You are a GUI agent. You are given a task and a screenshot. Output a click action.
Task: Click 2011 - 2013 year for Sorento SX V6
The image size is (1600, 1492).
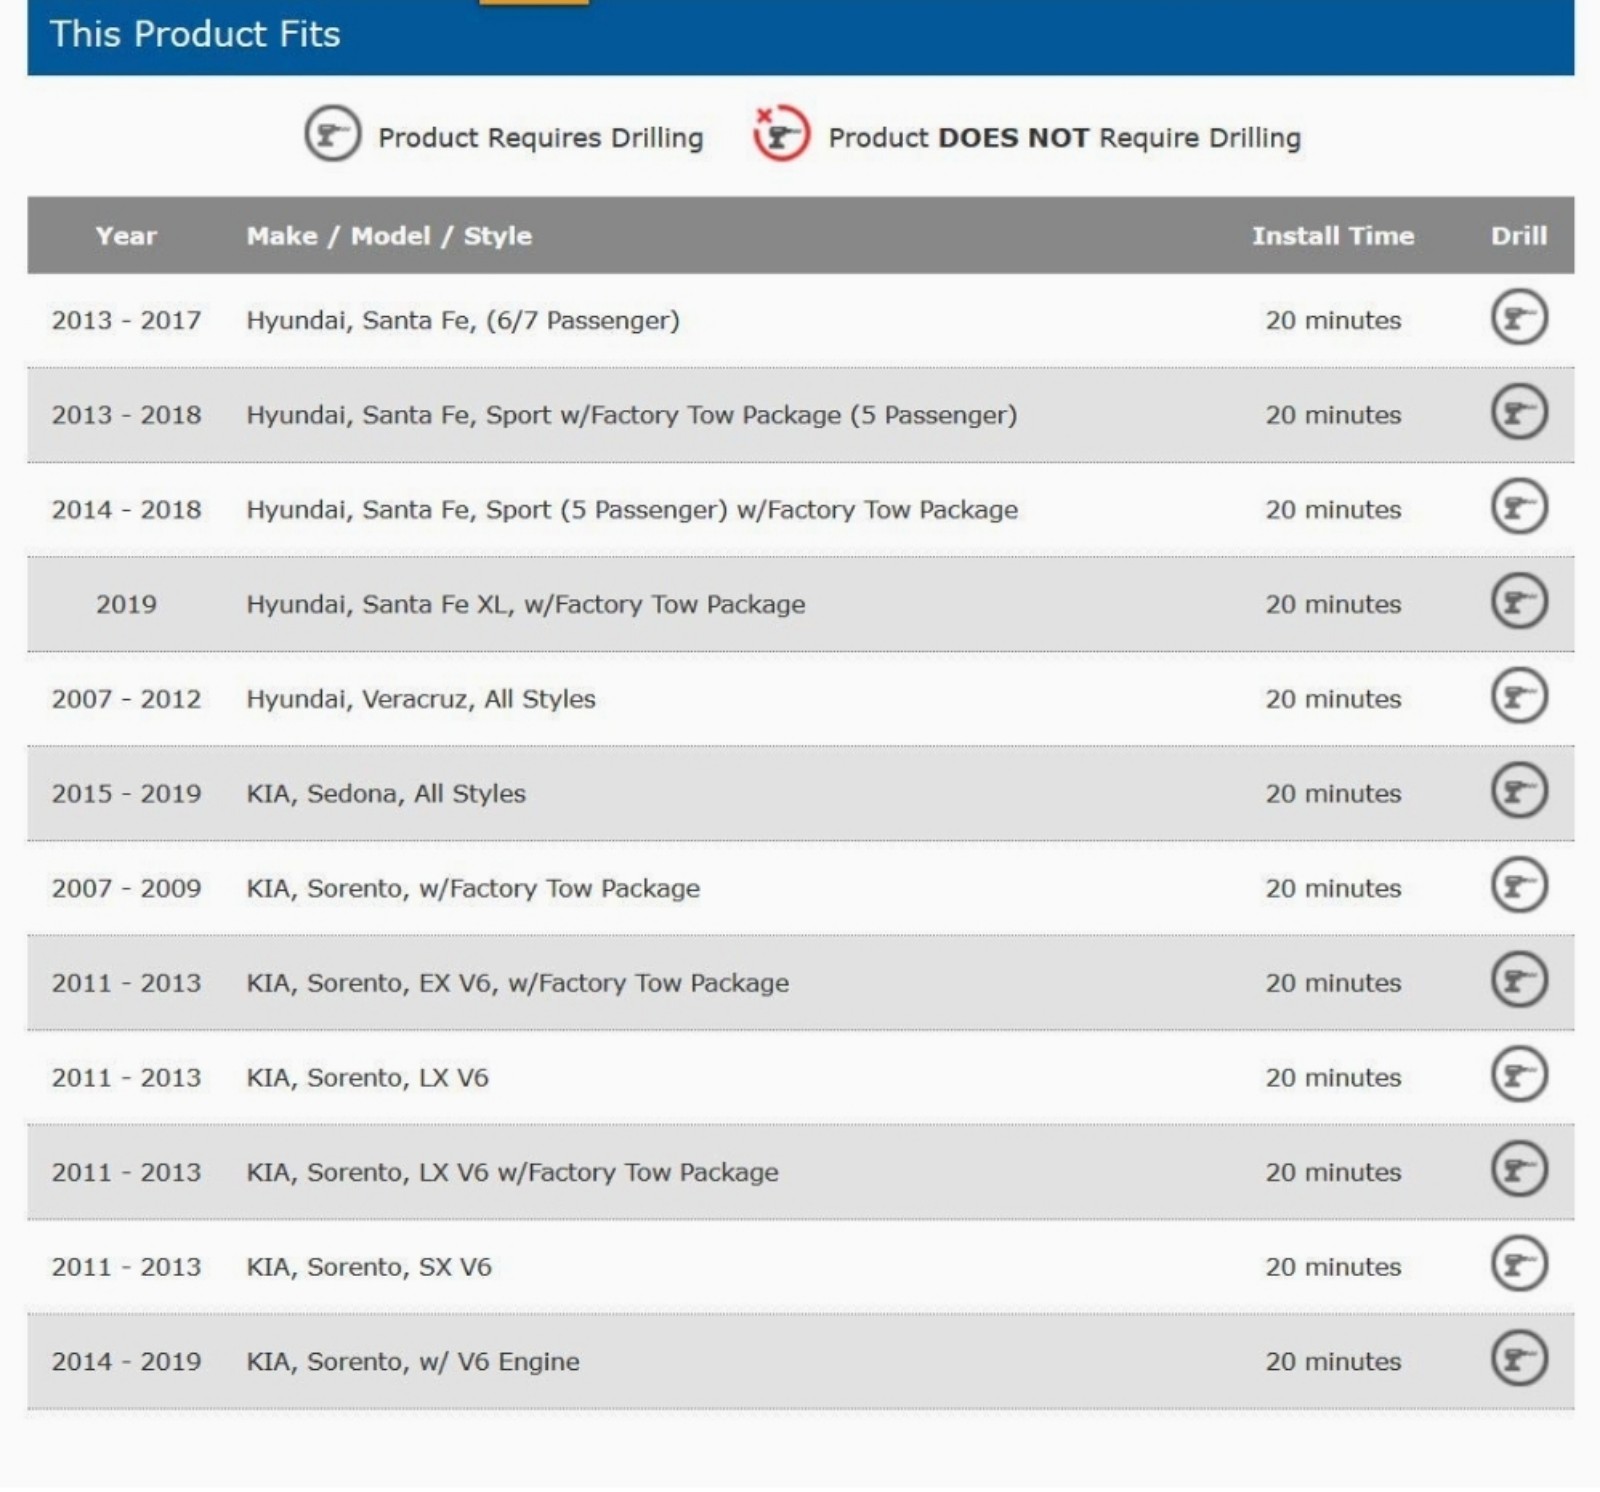(x=126, y=1267)
